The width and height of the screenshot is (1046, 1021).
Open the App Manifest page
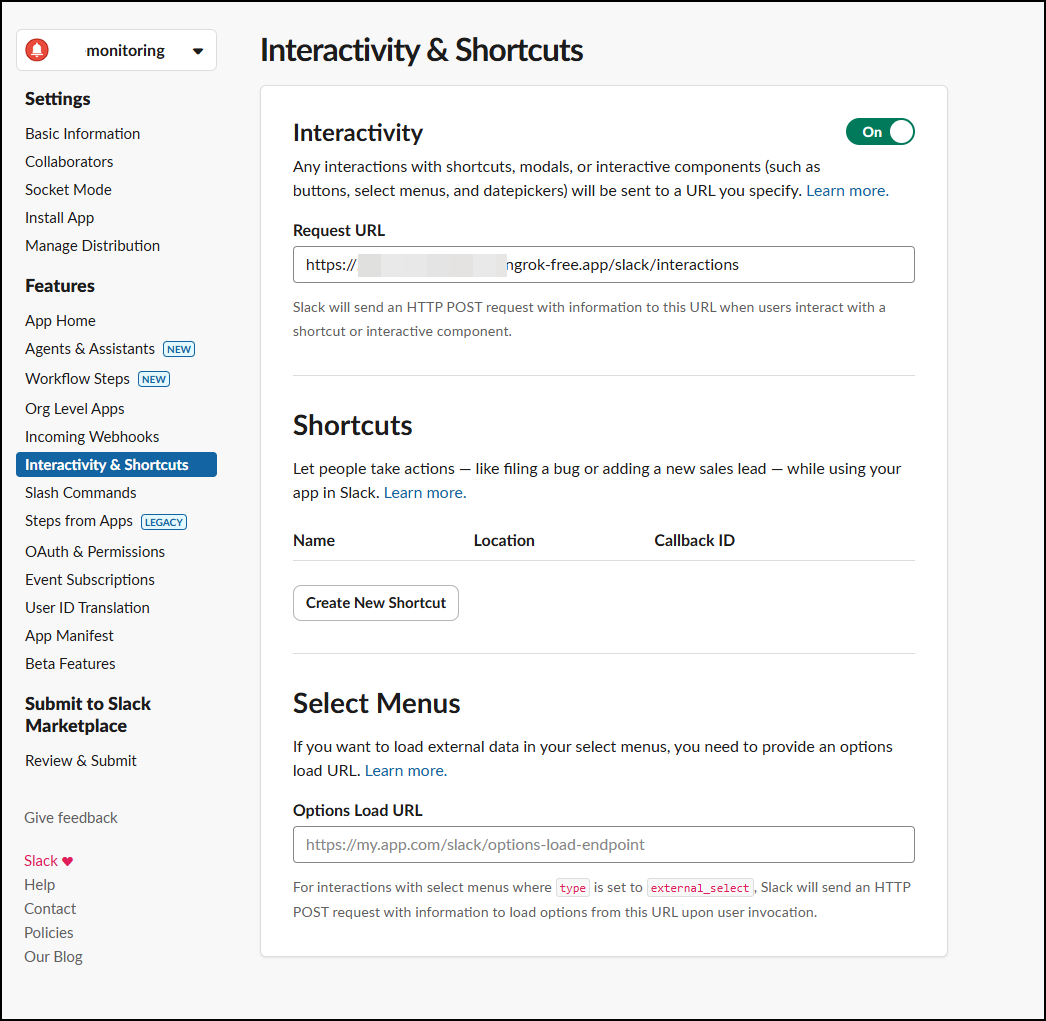coord(69,636)
